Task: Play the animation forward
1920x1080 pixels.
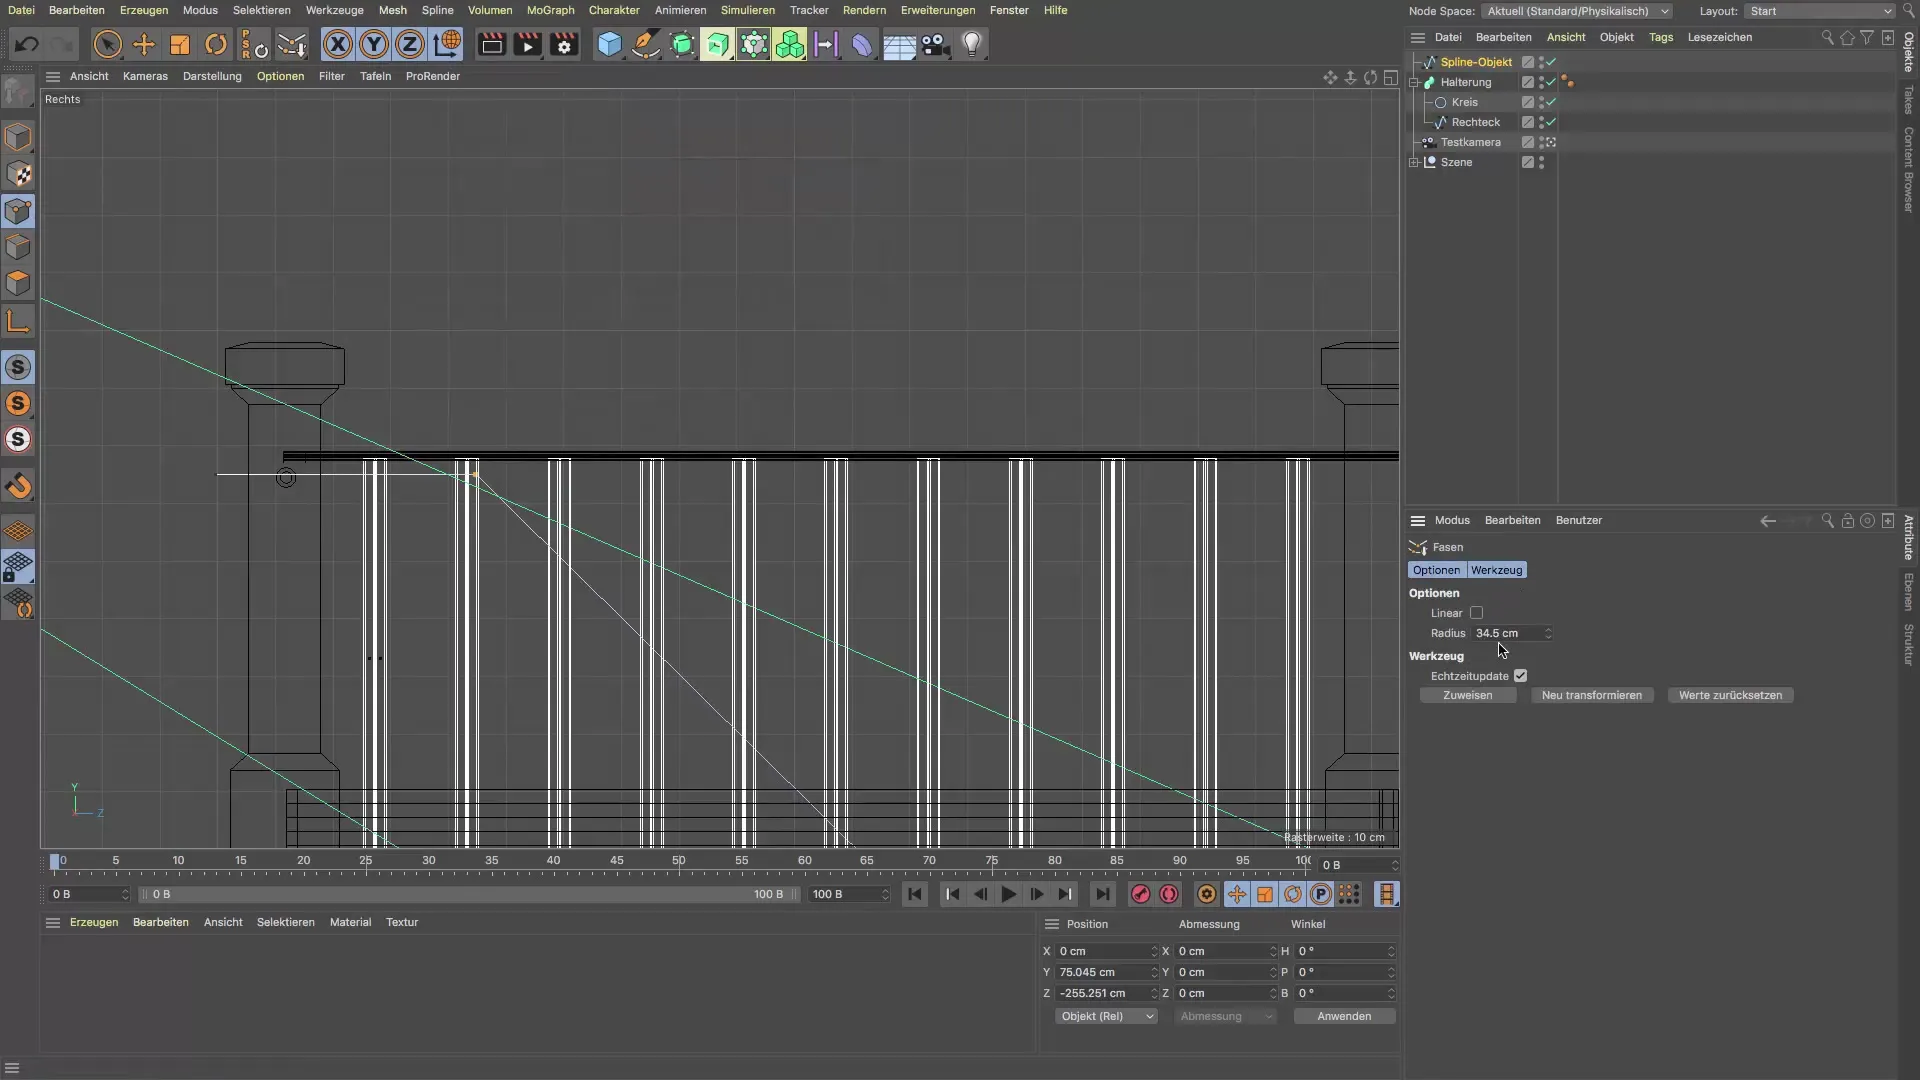Action: pos(1009,894)
